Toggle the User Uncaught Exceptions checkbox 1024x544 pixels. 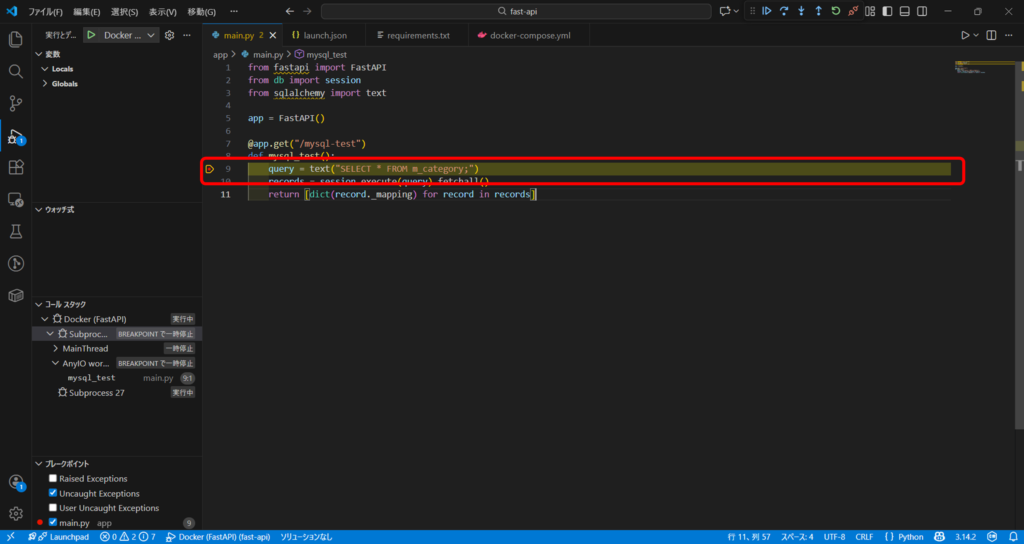(53, 508)
